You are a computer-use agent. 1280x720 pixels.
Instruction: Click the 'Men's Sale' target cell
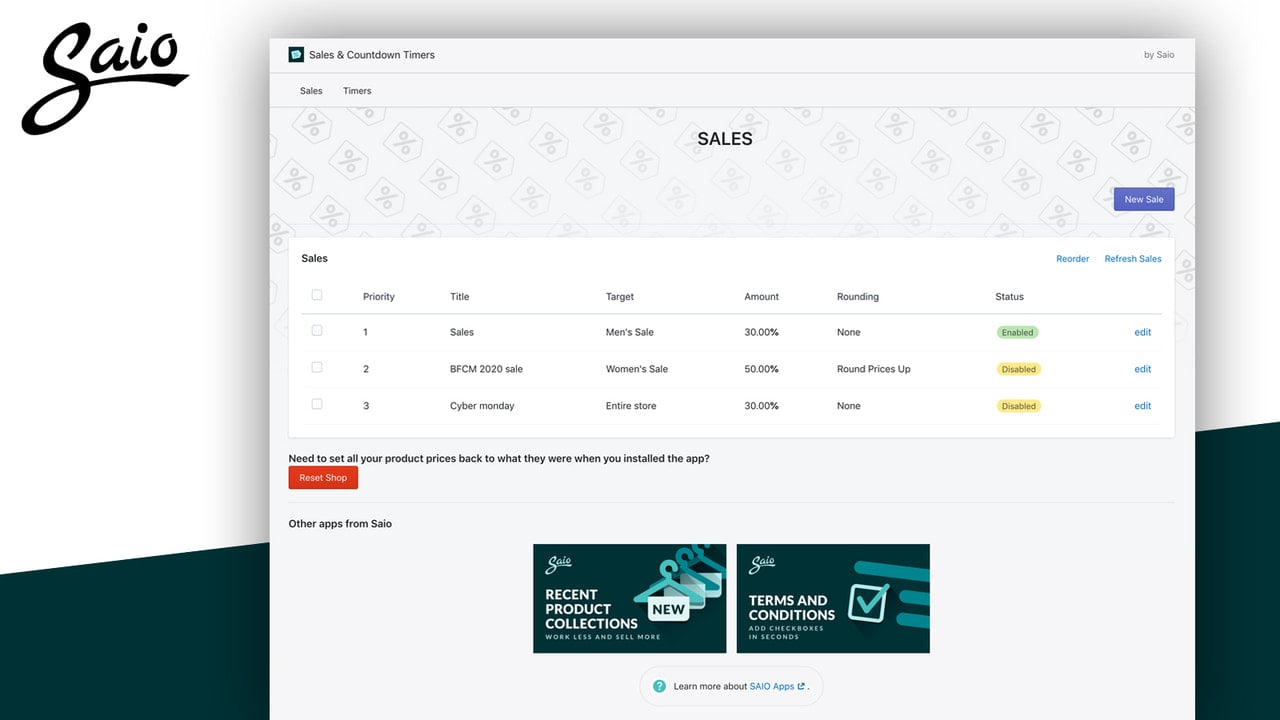click(x=629, y=332)
